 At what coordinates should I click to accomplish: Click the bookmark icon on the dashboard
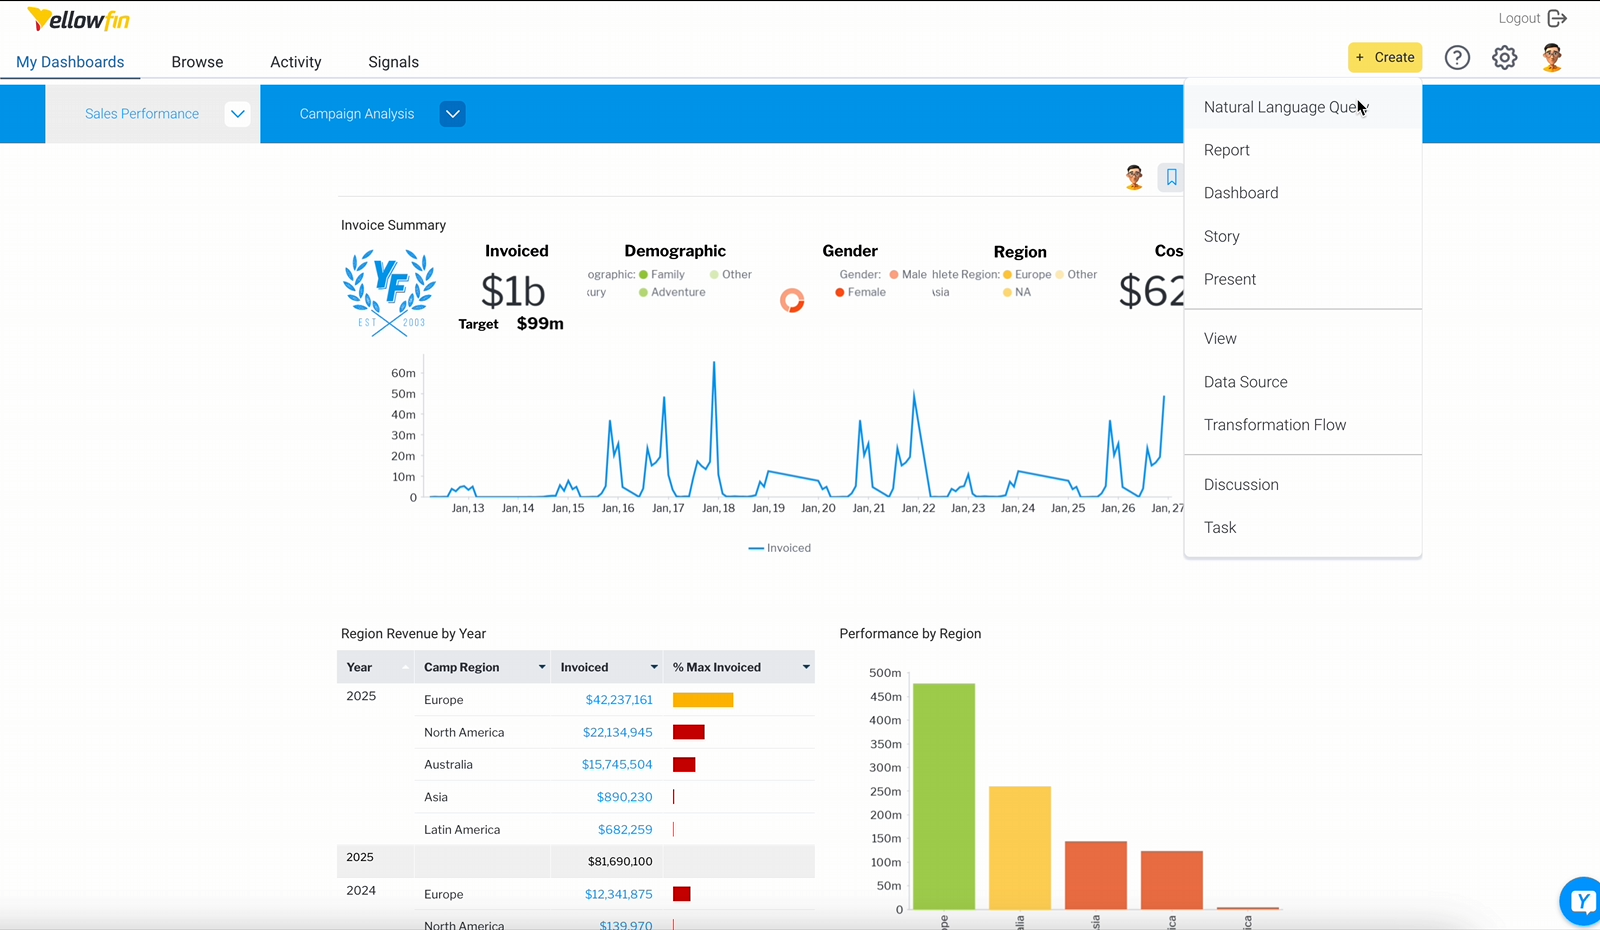pos(1171,177)
